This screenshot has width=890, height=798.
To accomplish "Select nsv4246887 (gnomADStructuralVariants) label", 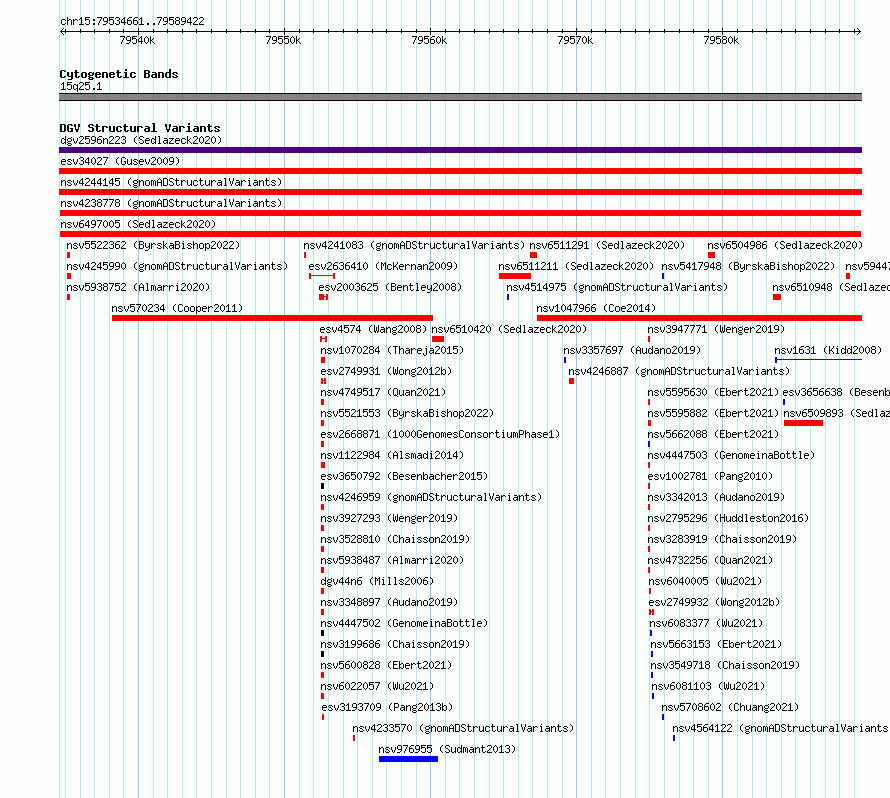I will [x=679, y=371].
